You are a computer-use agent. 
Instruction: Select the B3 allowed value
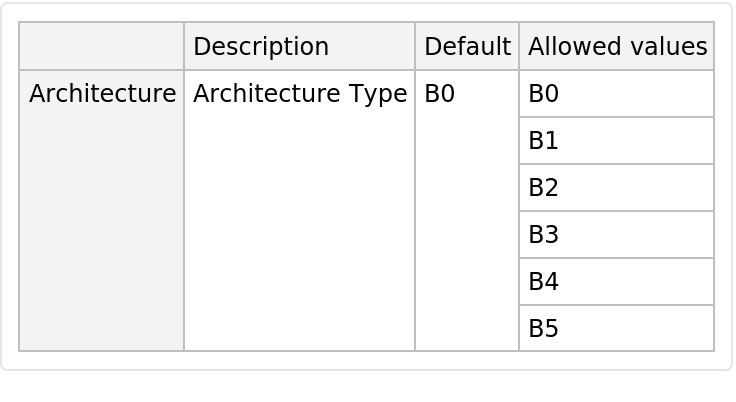coord(543,235)
